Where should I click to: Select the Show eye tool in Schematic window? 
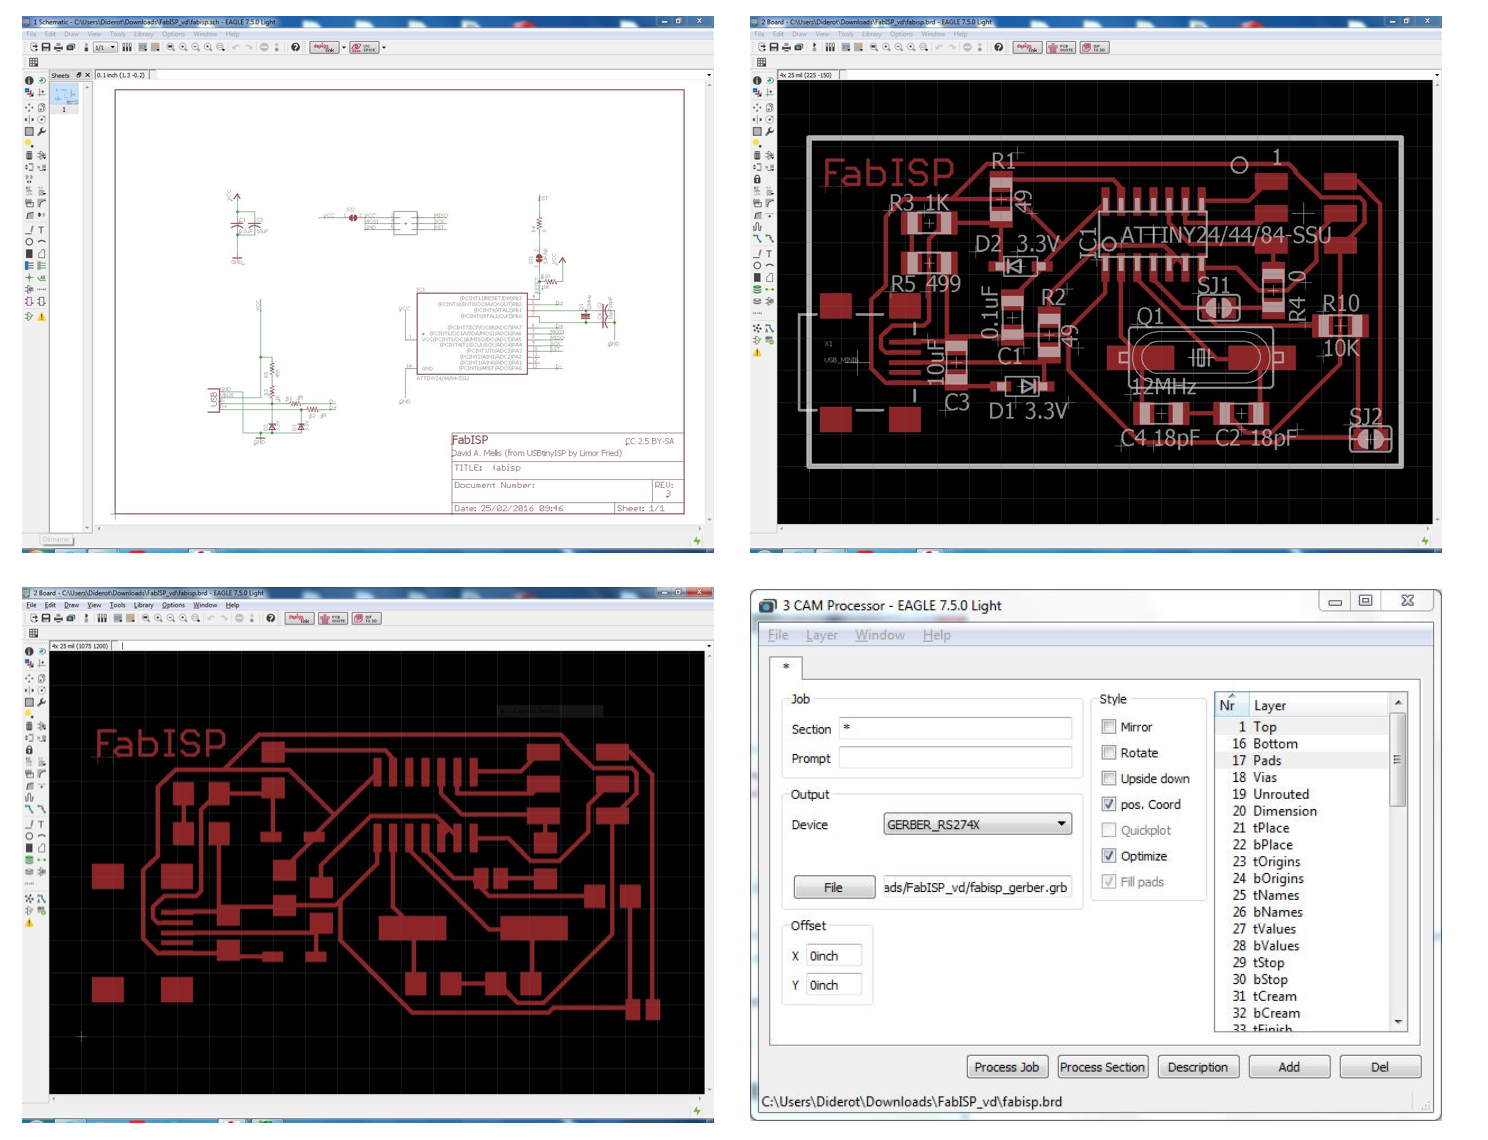tap(41, 80)
